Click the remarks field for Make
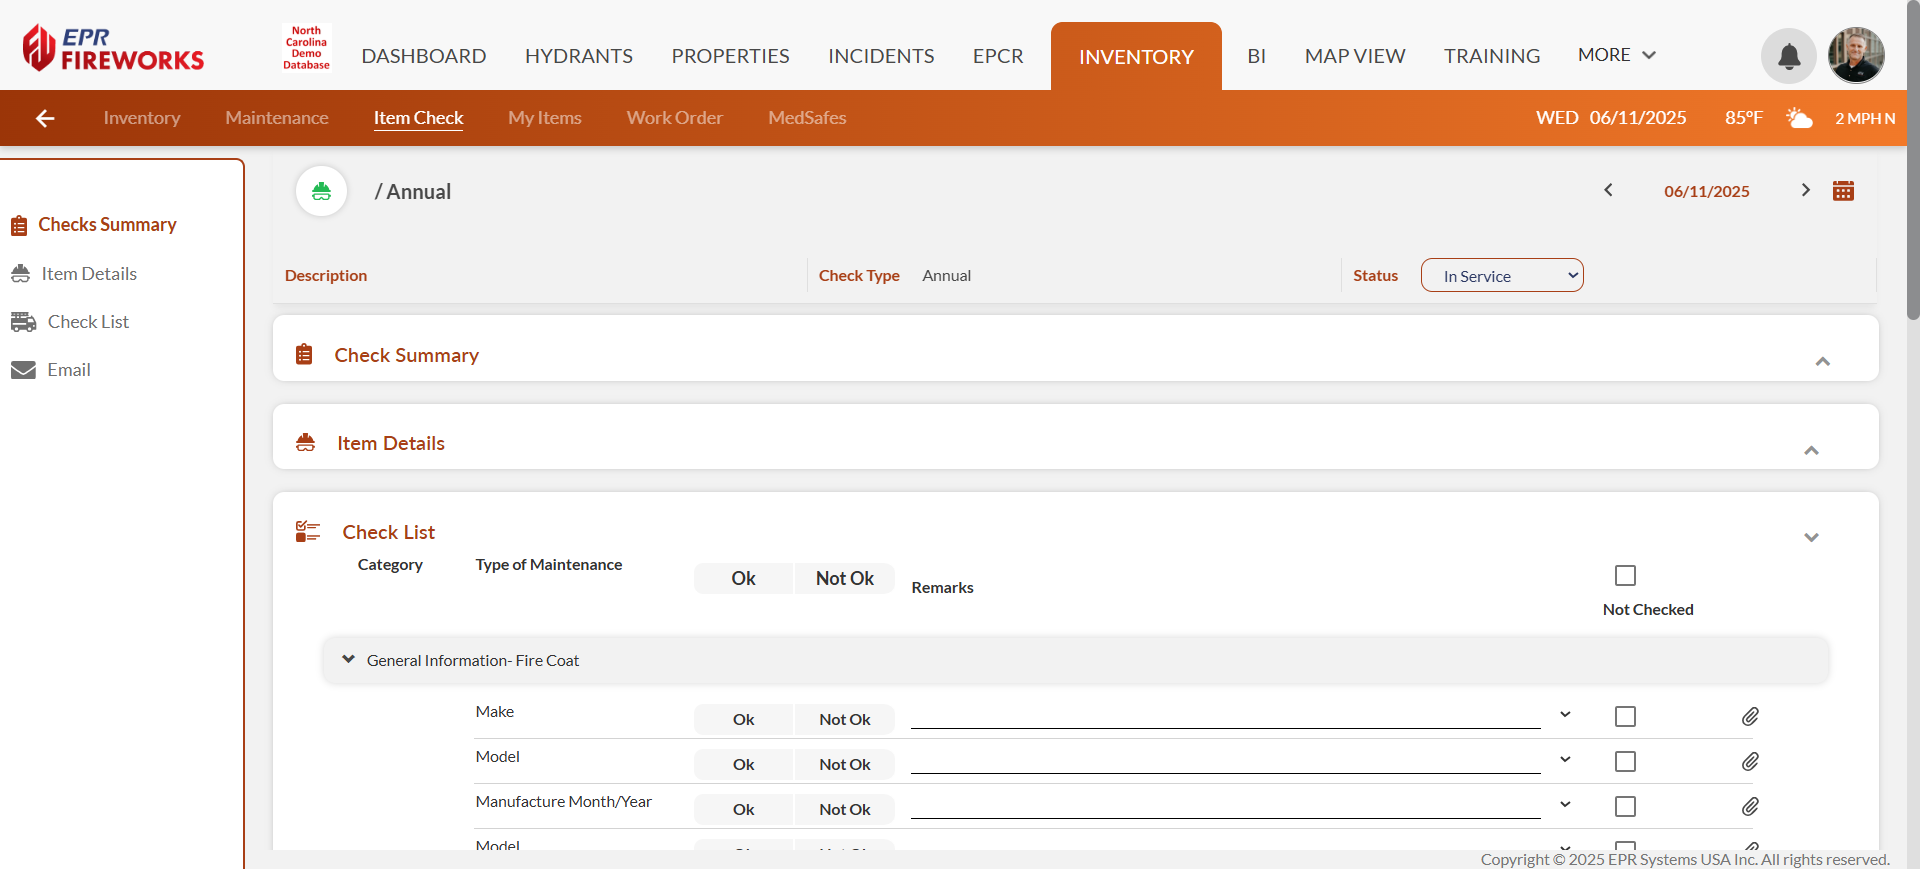Screen dimensions: 1920x869 click(1225, 717)
